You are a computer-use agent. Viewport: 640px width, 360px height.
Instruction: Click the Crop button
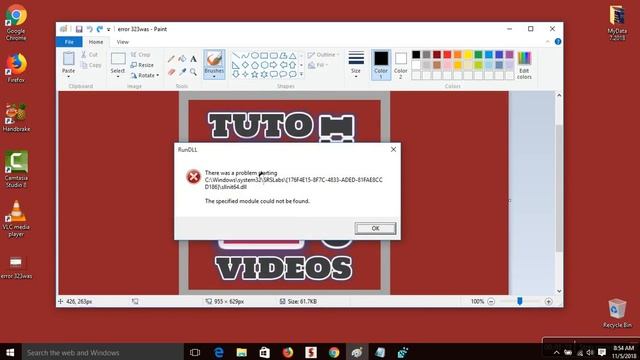pyautogui.click(x=141, y=54)
